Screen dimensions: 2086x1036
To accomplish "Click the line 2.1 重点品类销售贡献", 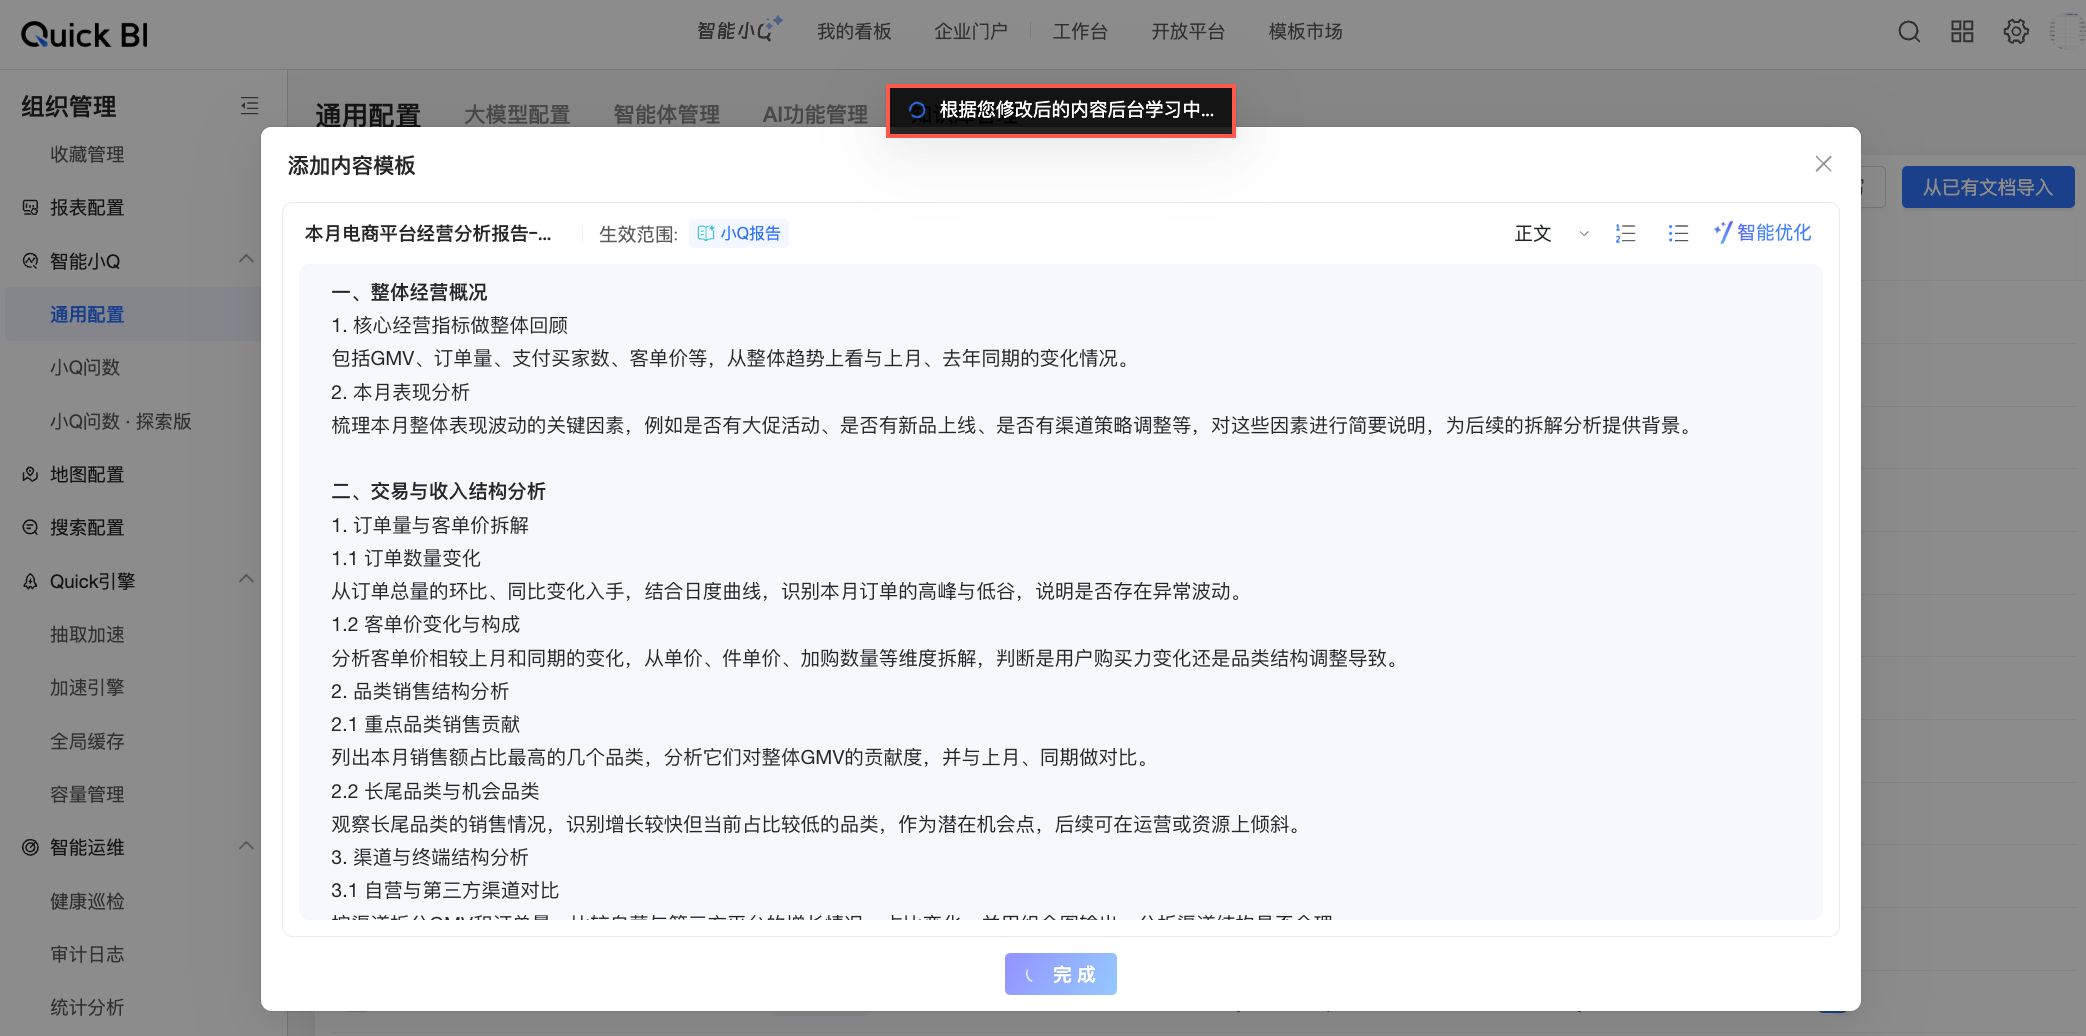I will coord(425,724).
